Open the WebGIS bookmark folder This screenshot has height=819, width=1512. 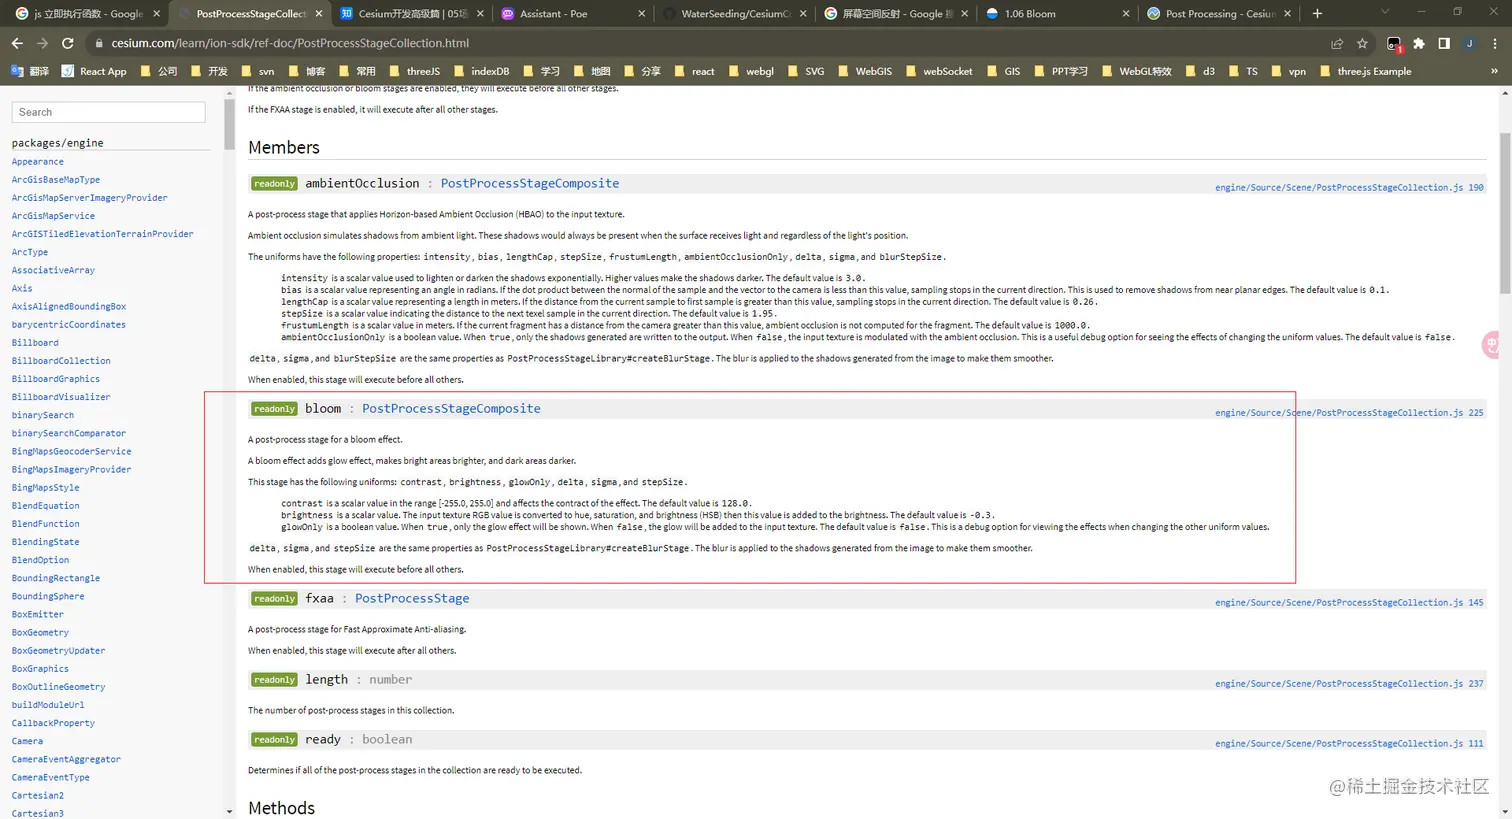[x=864, y=71]
